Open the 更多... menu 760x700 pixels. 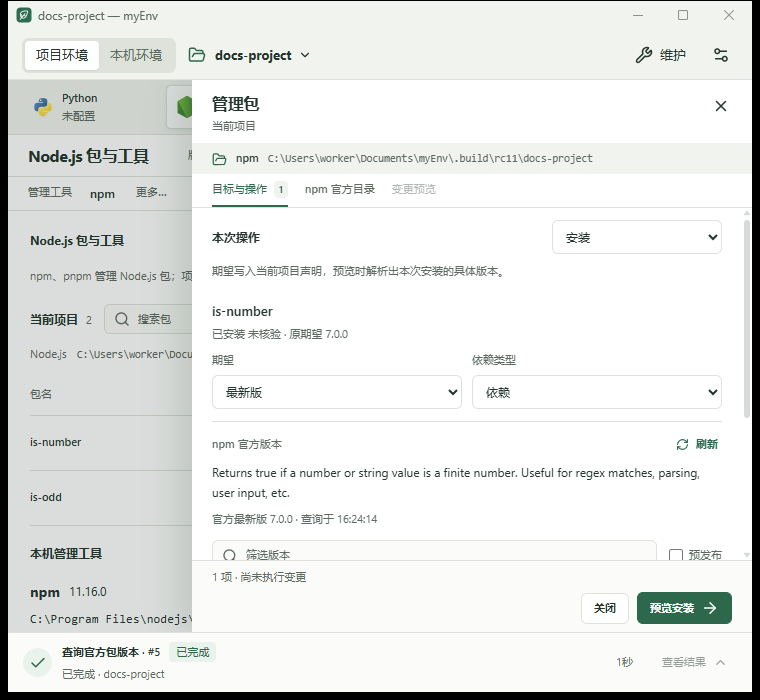click(151, 192)
